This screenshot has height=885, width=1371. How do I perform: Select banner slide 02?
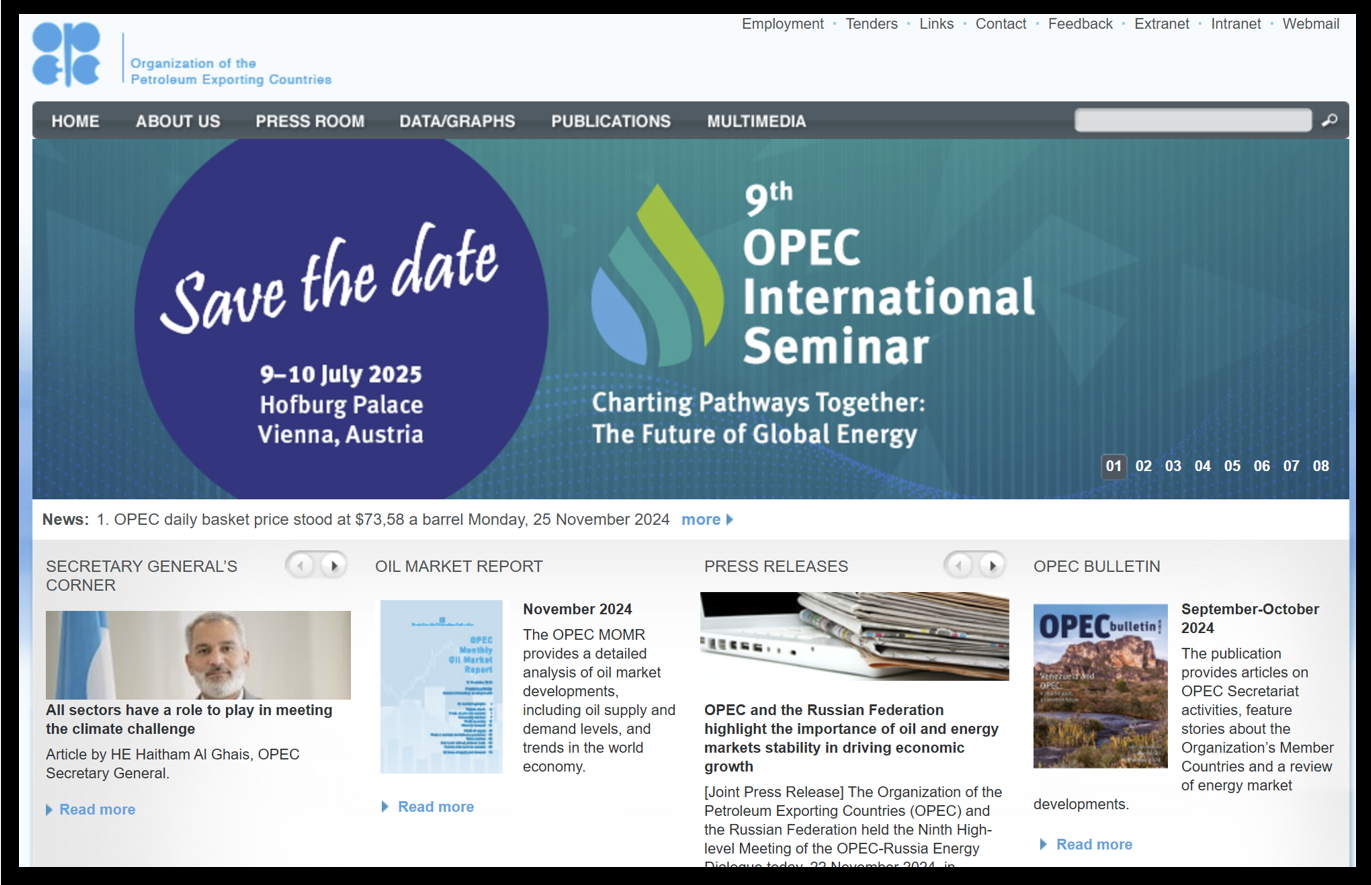point(1144,466)
